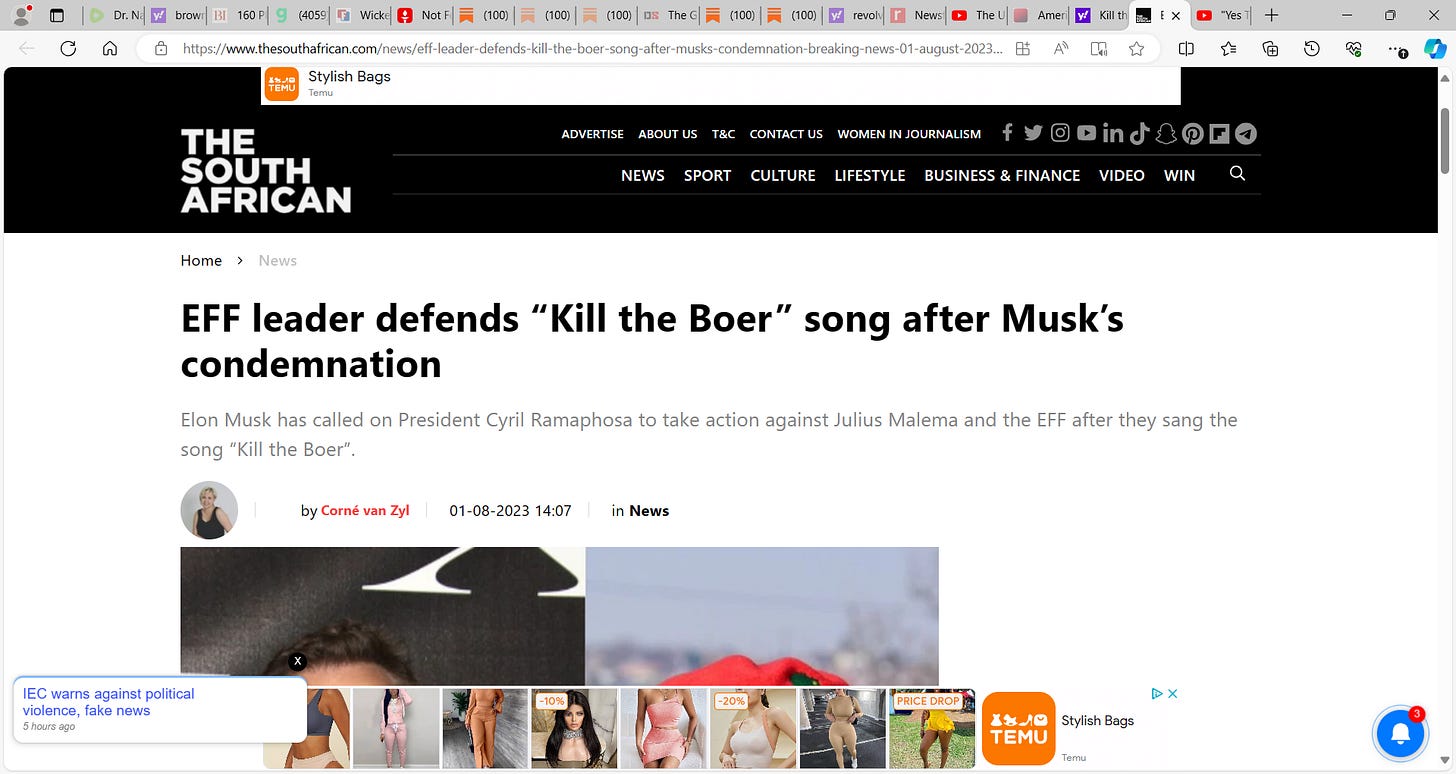
Task: Open the WIN navigation item
Action: (1179, 175)
